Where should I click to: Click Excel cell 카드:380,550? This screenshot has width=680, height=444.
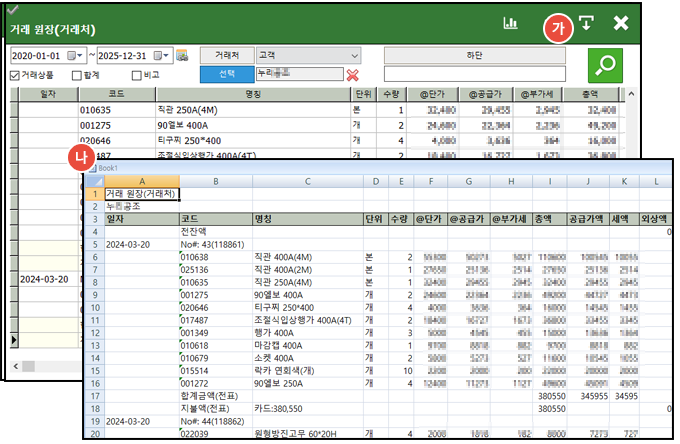[307, 409]
